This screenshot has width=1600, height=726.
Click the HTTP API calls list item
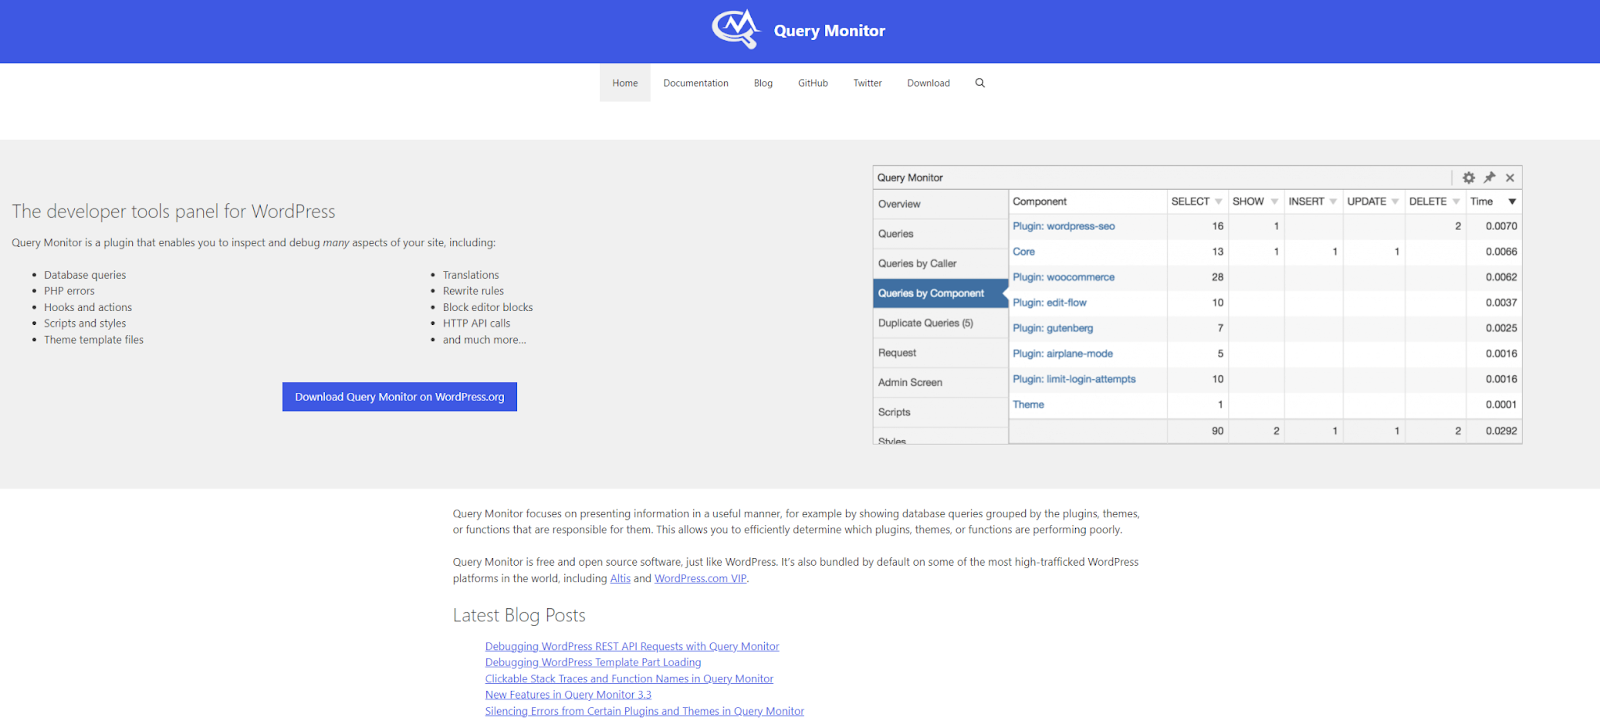[476, 324]
